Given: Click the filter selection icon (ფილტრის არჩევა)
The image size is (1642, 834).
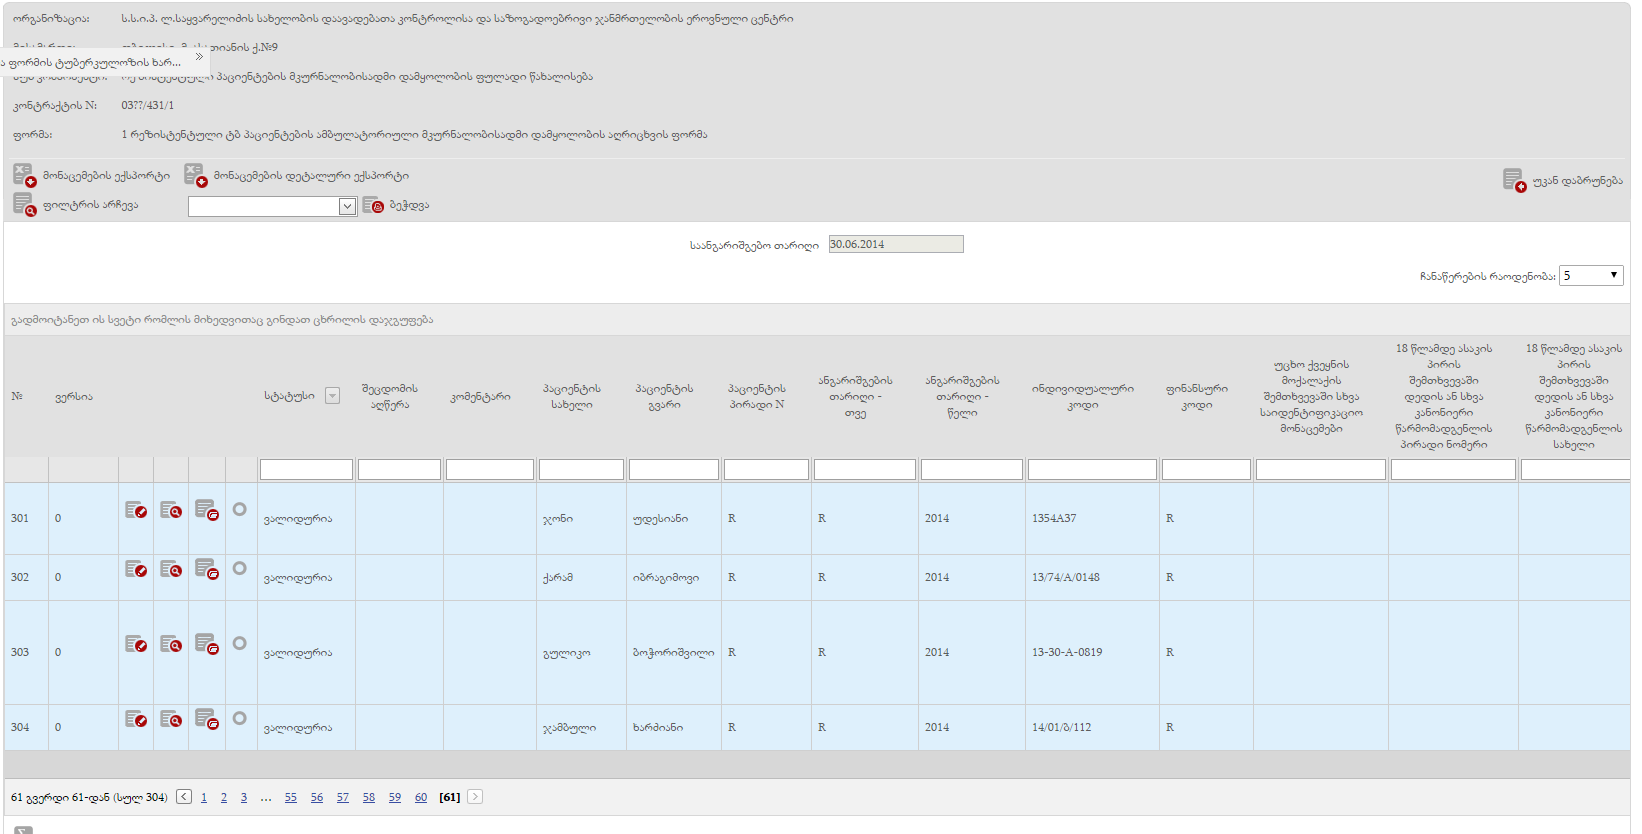Looking at the screenshot, I should 25,205.
